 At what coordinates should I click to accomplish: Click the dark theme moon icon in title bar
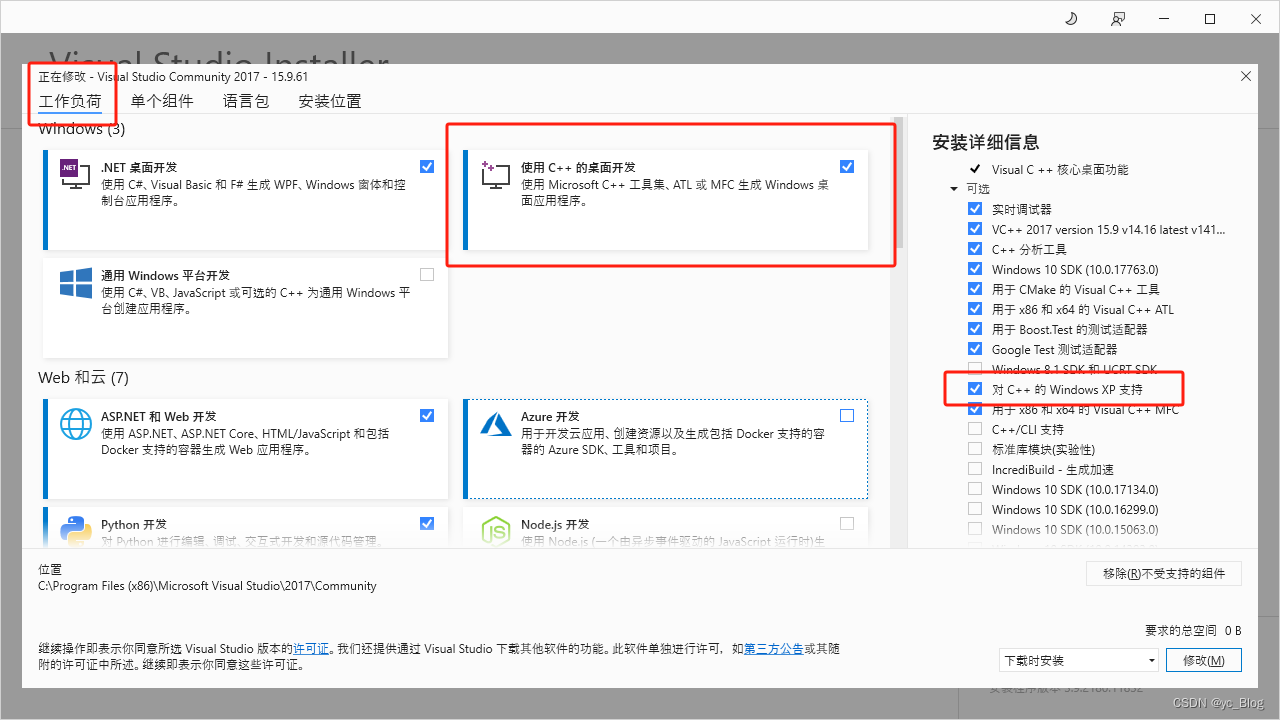[x=1070, y=18]
